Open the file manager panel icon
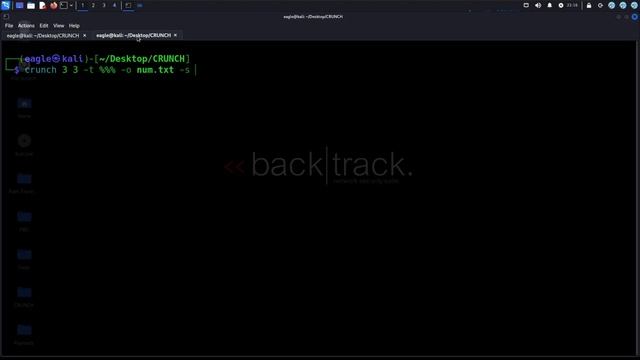Image resolution: width=640 pixels, height=360 pixels. tap(31, 5)
